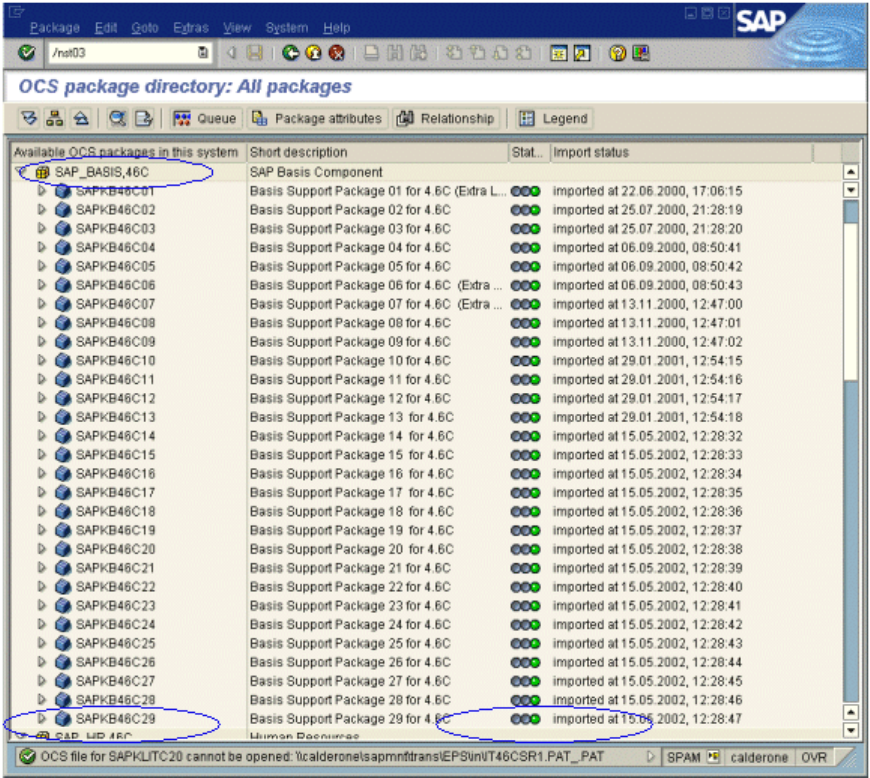The image size is (870, 778).
Task: Click the Import status column header
Action: click(x=681, y=152)
